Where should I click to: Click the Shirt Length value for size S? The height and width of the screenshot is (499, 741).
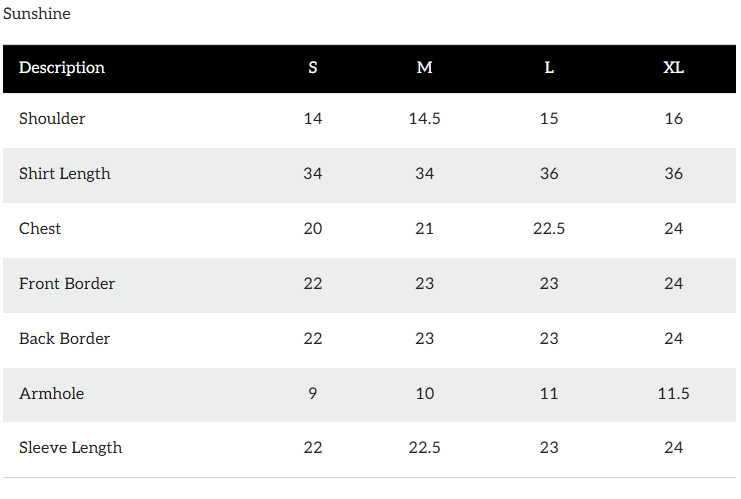click(x=313, y=174)
